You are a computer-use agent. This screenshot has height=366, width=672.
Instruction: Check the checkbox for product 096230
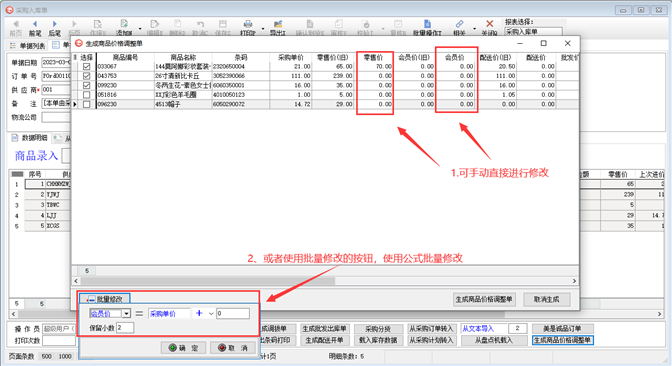pyautogui.click(x=87, y=104)
